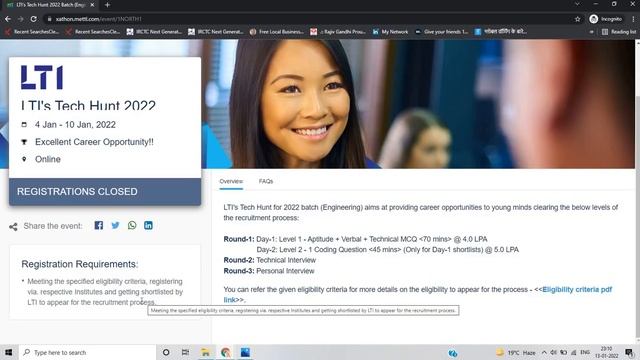The height and width of the screenshot is (360, 640).
Task: Click the 'Round-2: Technical Interview' line
Action: pyautogui.click(x=269, y=260)
